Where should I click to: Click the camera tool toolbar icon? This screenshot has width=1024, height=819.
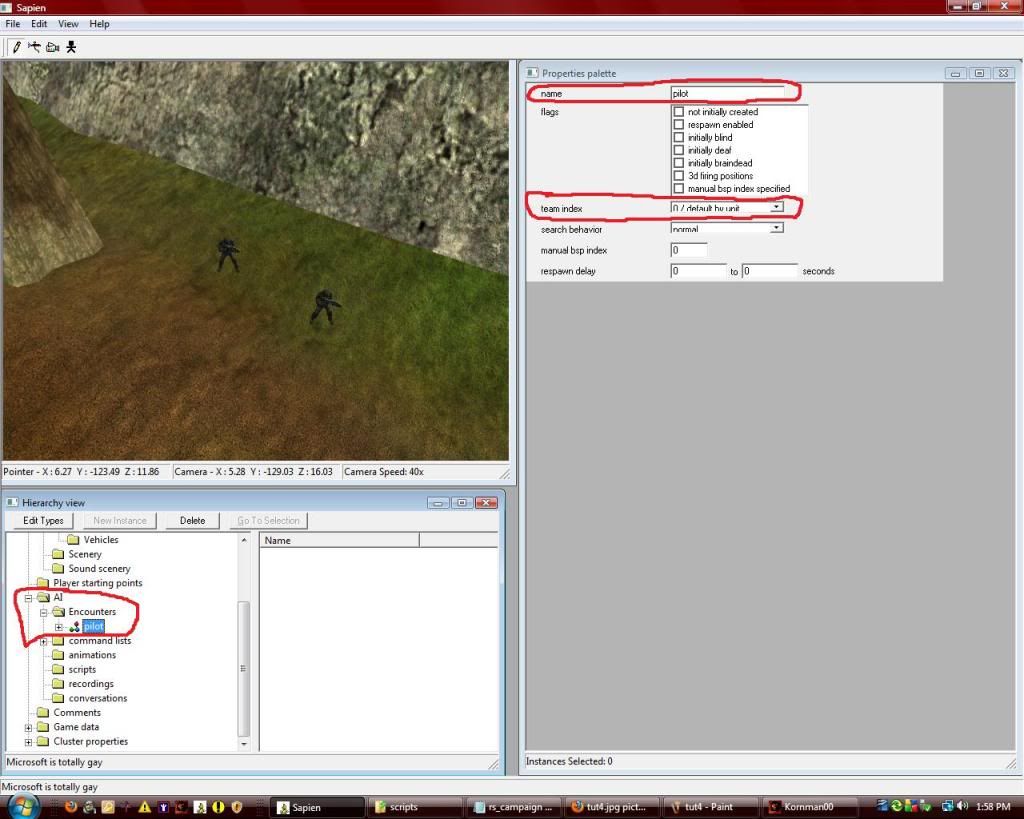pyautogui.click(x=53, y=47)
